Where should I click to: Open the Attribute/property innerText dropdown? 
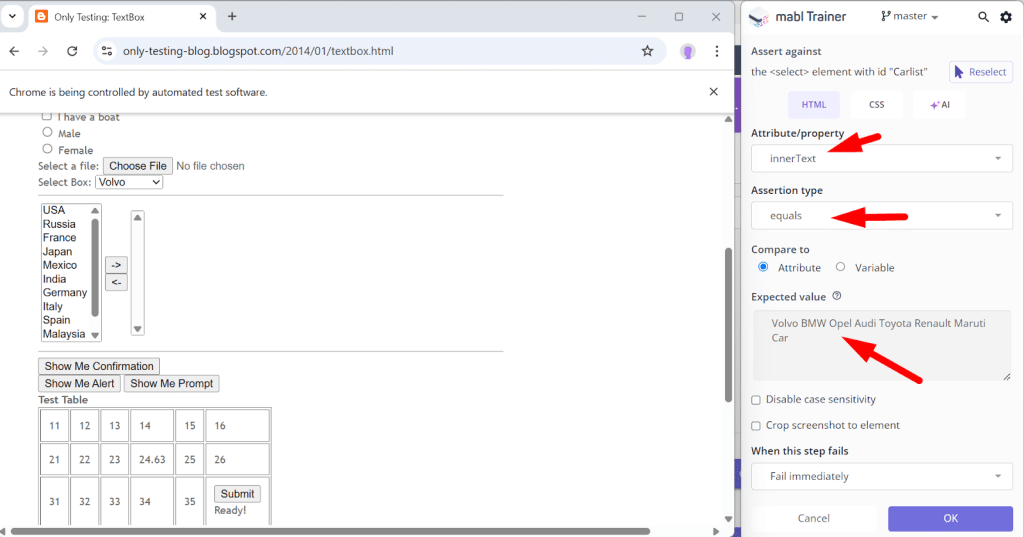(x=882, y=158)
